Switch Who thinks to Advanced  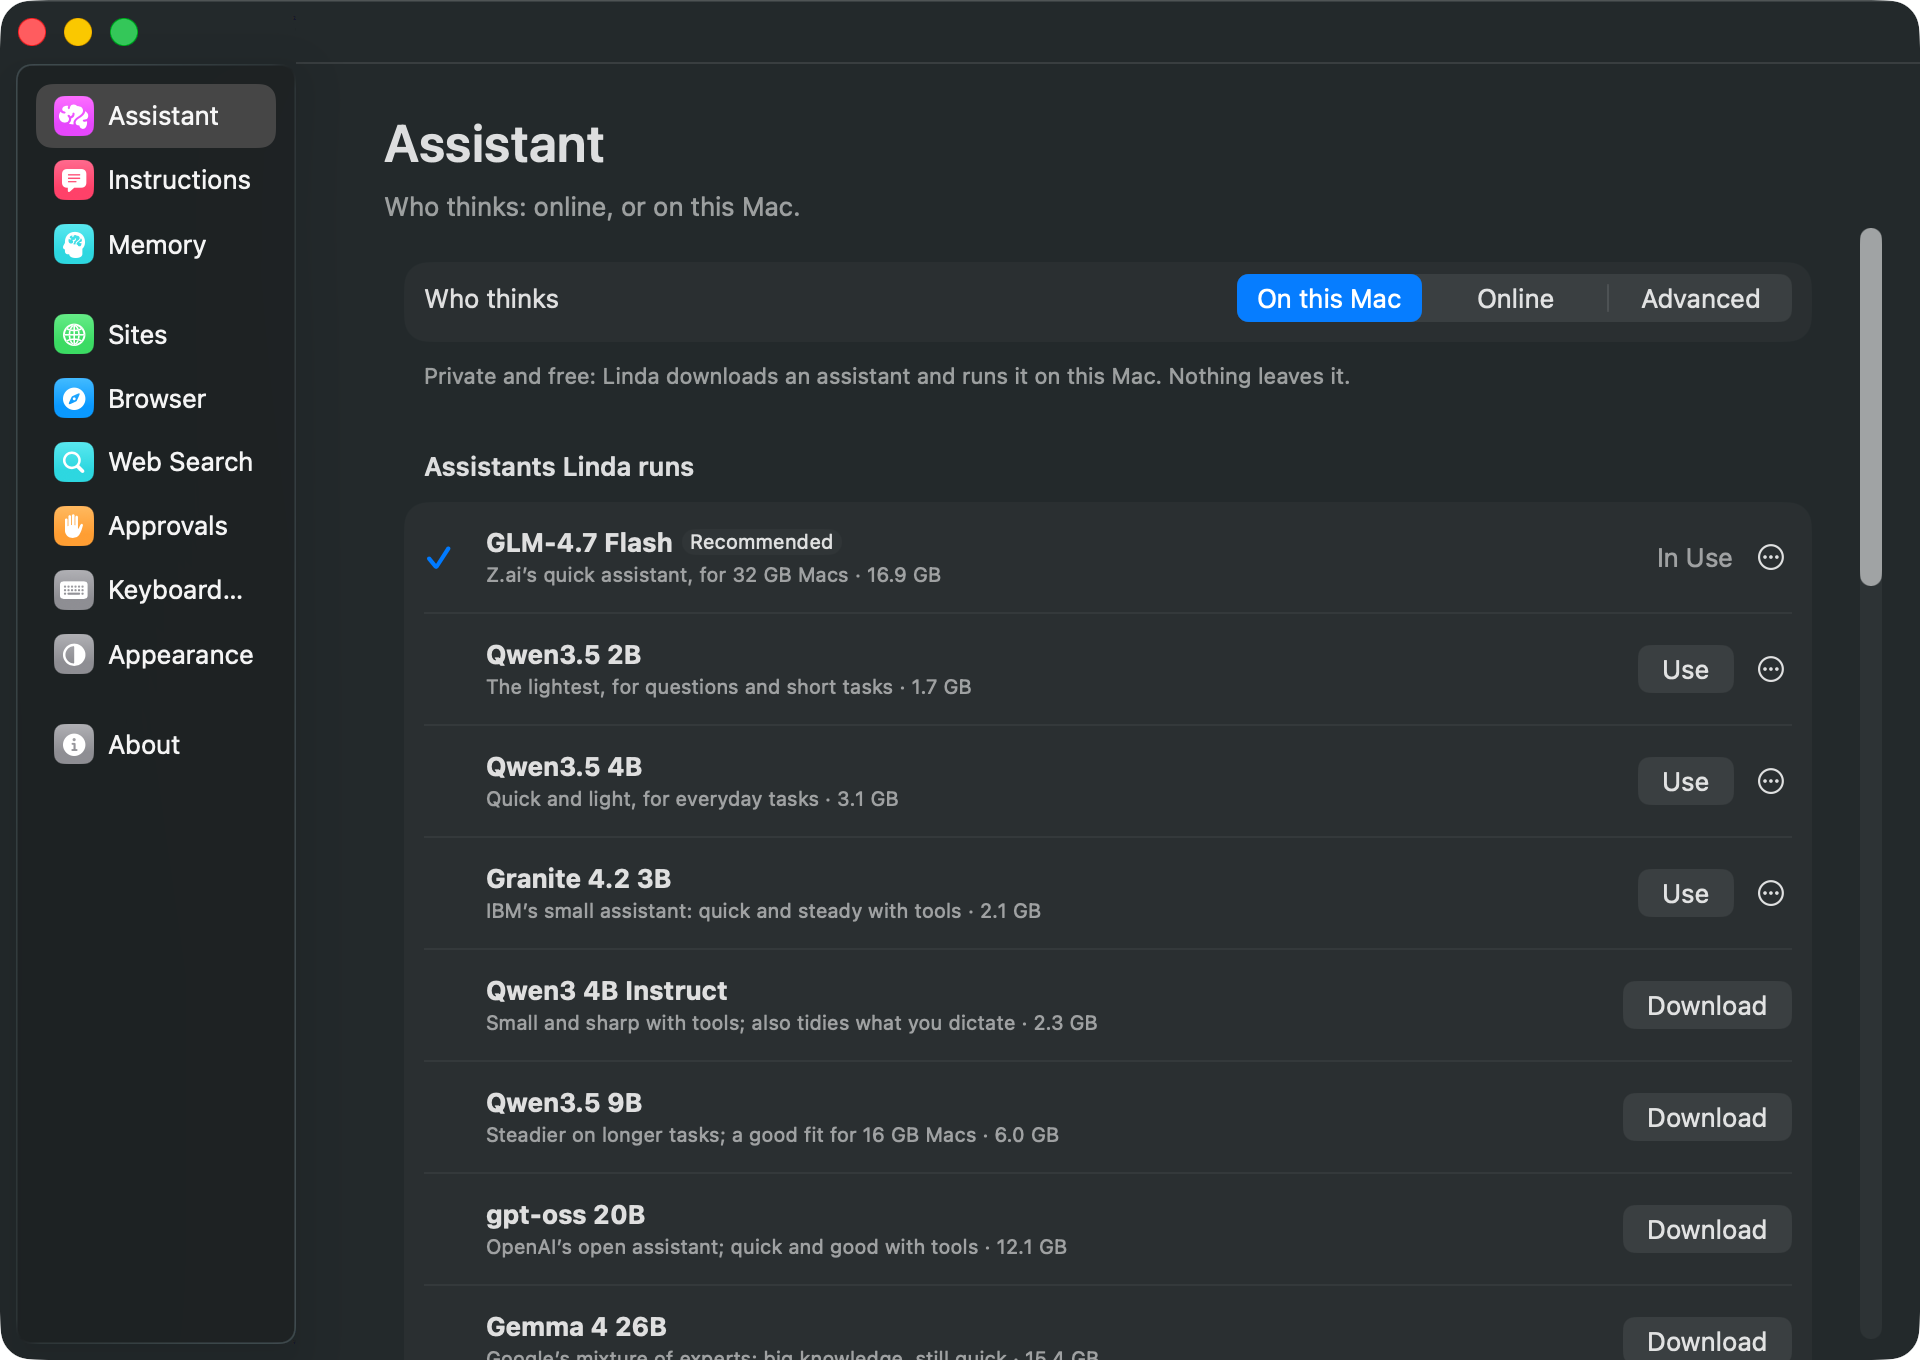click(1700, 298)
